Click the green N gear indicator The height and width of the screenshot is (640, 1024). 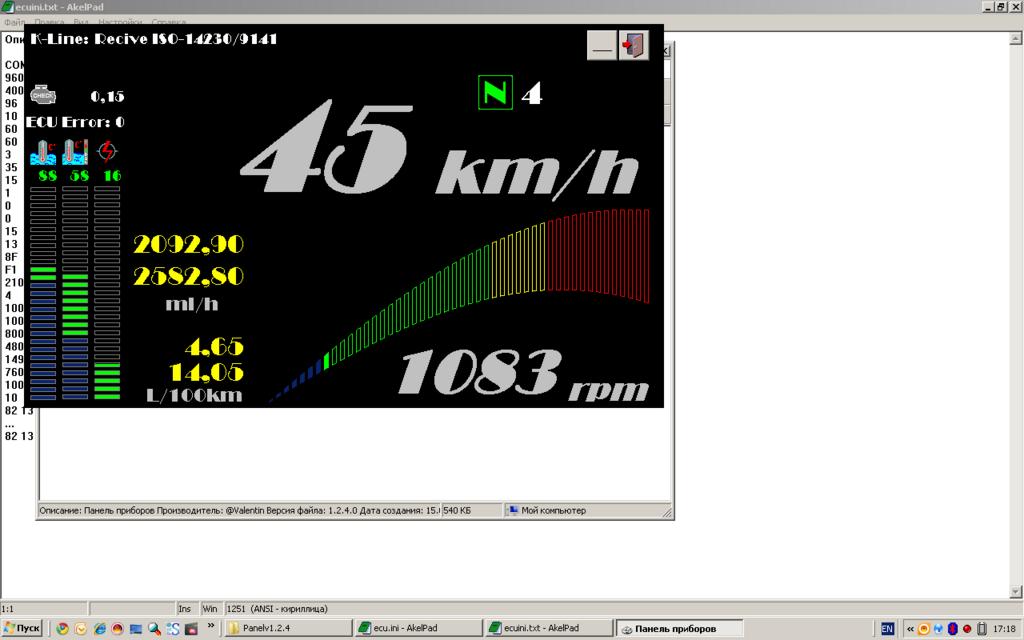(494, 92)
